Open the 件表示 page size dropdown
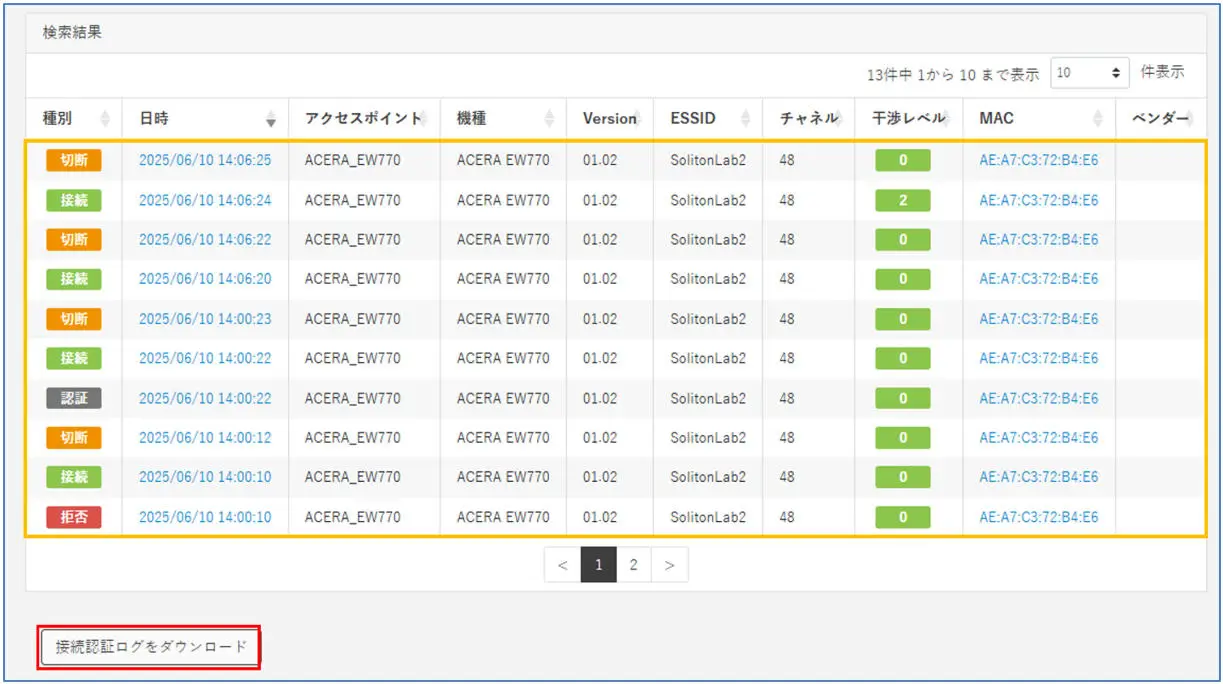Image resolution: width=1223 pixels, height=684 pixels. coord(1090,73)
